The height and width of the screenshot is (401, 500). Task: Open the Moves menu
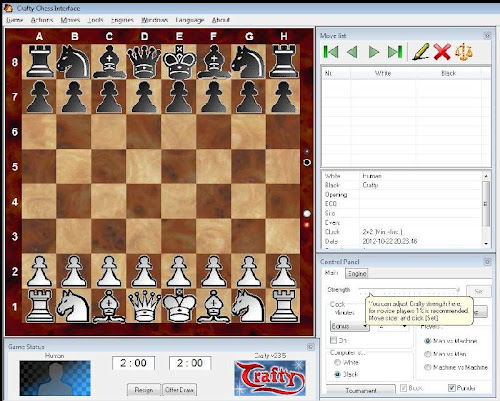point(70,20)
